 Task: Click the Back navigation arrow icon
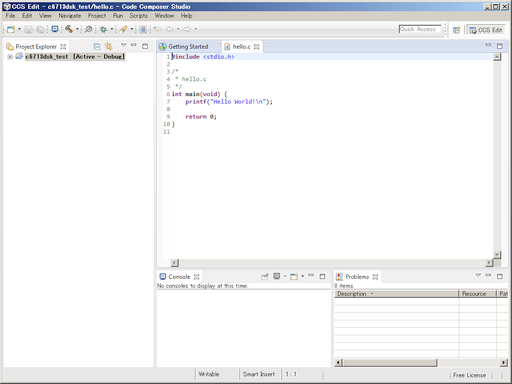click(x=170, y=29)
